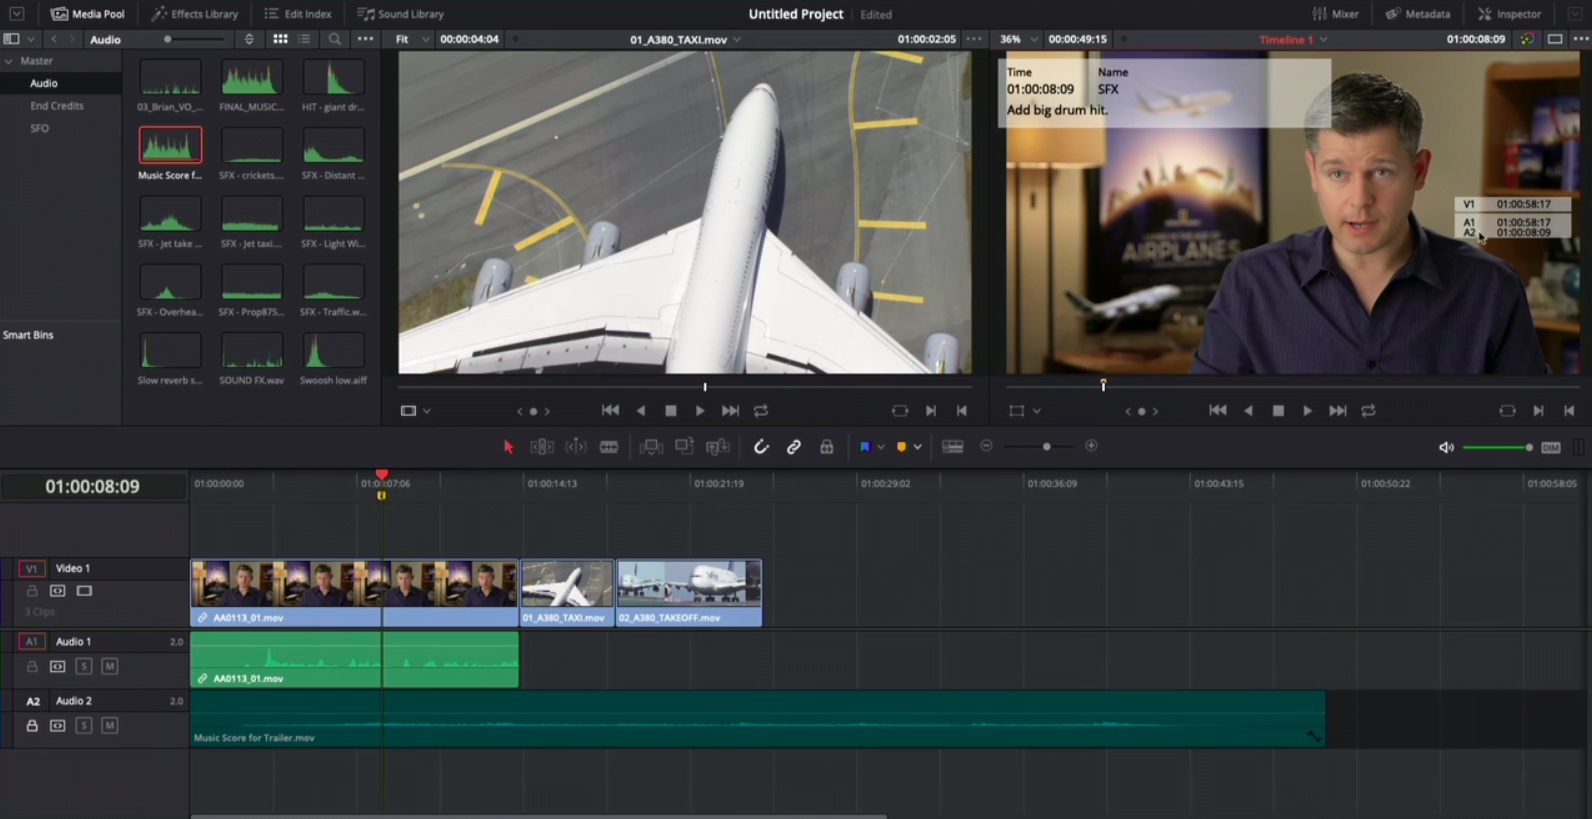
Task: Jump to first frame in timeline viewer
Action: [x=1217, y=410]
